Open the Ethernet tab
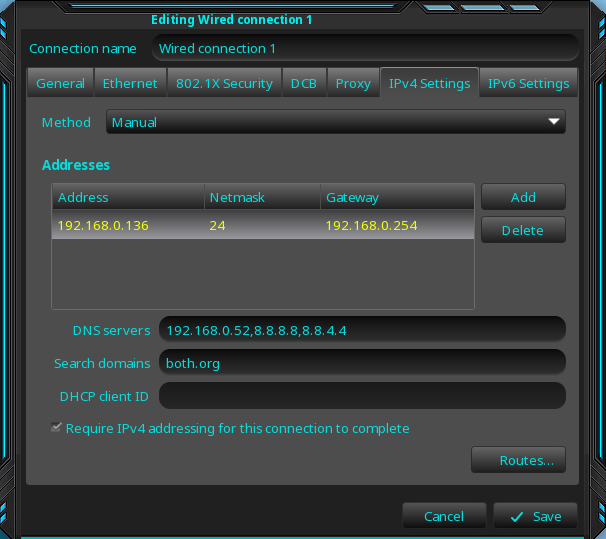Image resolution: width=606 pixels, height=539 pixels. click(x=130, y=84)
